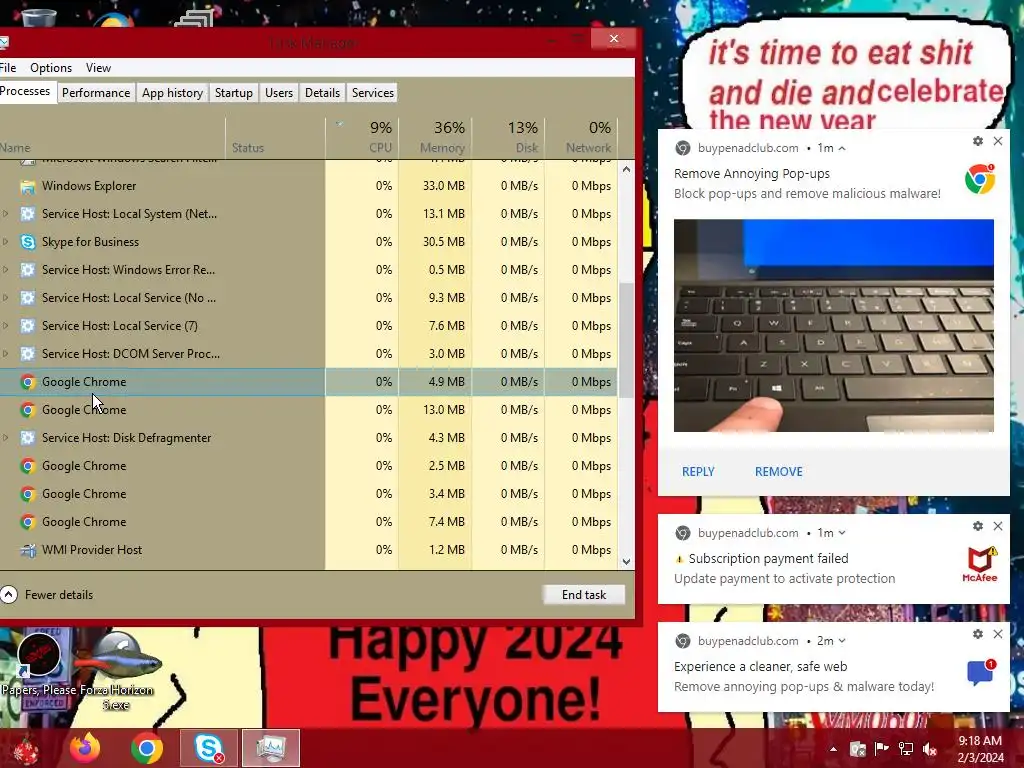Viewport: 1024px width, 768px height.
Task: Click Chrome logo in Remove Annoying Pop-ups notification
Action: 980,179
